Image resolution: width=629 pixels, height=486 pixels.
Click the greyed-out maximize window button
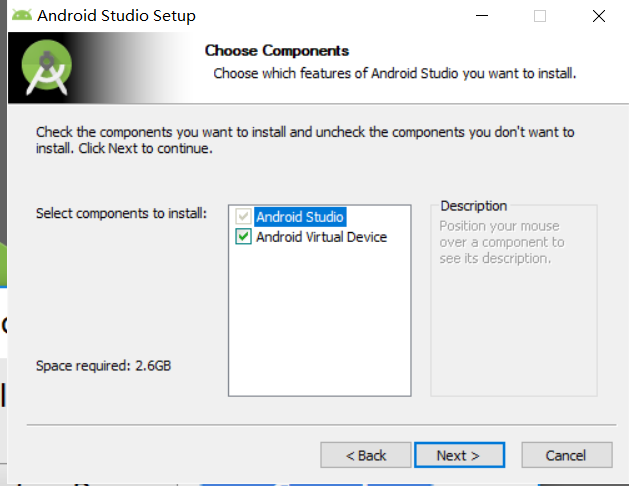tap(540, 16)
